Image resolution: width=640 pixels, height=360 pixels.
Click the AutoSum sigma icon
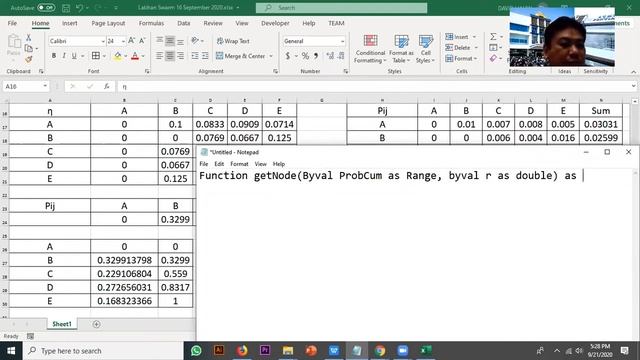point(493,37)
